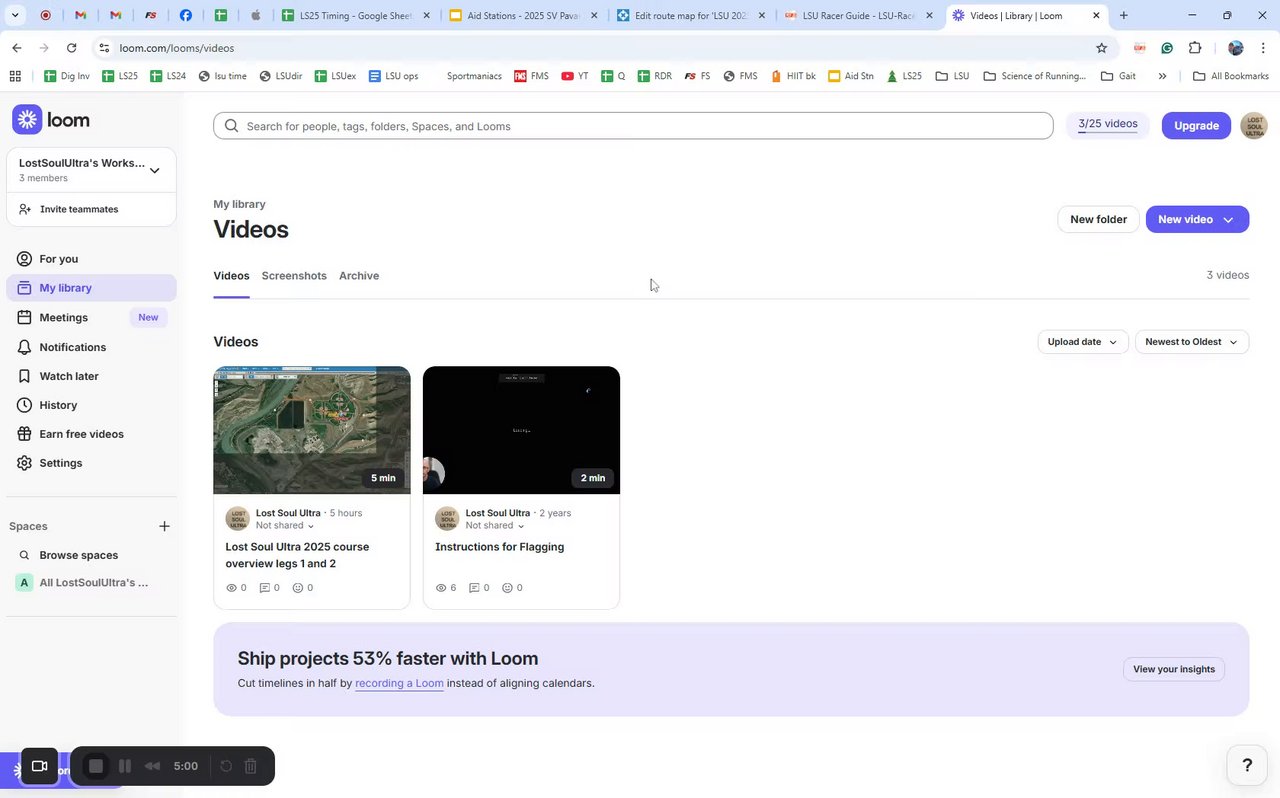Image resolution: width=1280 pixels, height=798 pixels.
Task: Bookmark this page with the star icon
Action: pos(1102,48)
